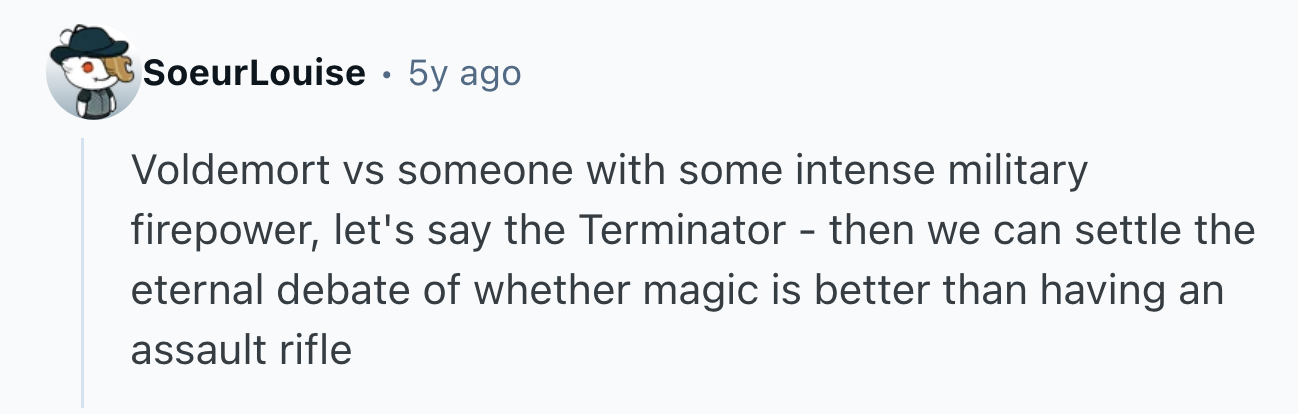
Task: Collapse the comment using the thread line
Action: click(83, 272)
